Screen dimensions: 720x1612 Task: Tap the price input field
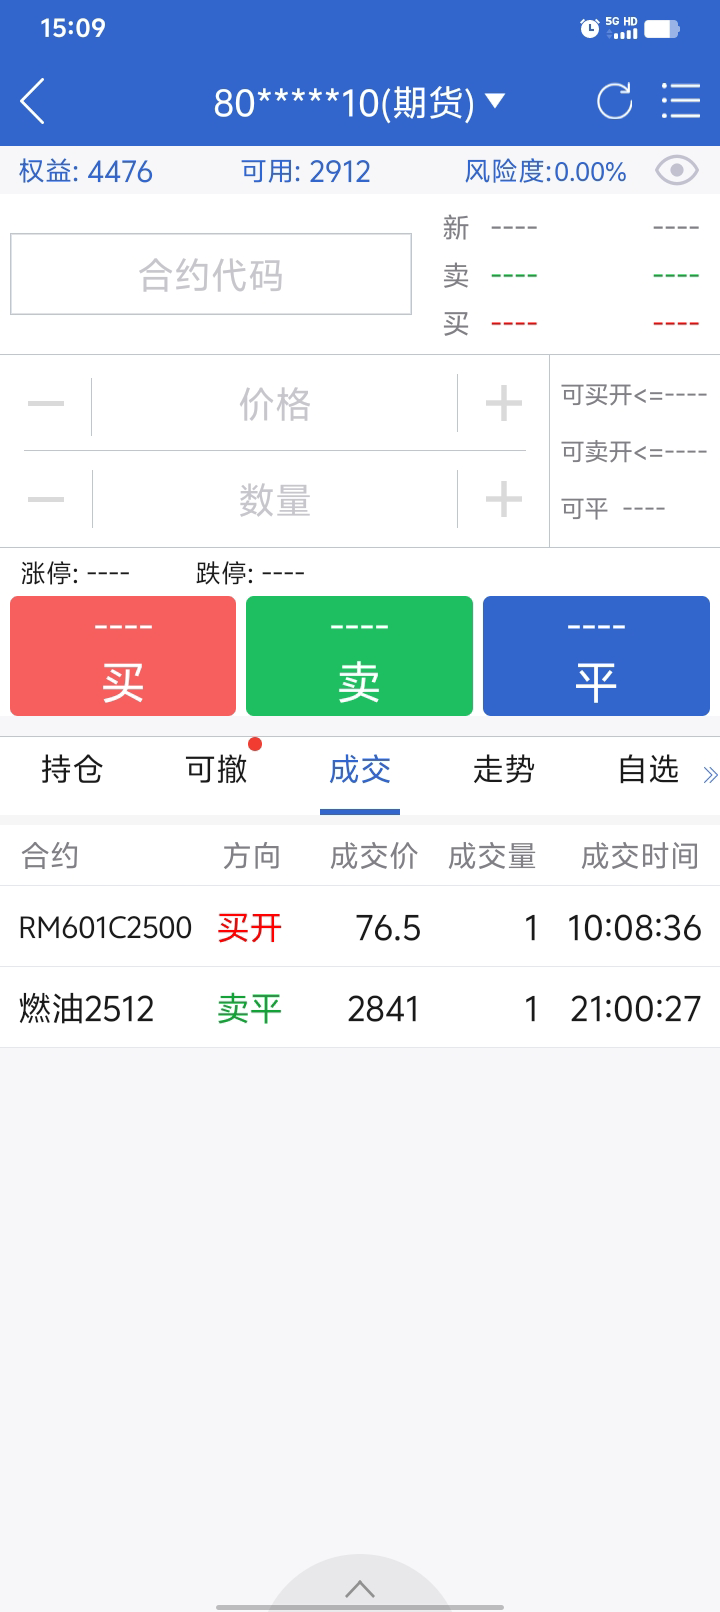point(274,405)
